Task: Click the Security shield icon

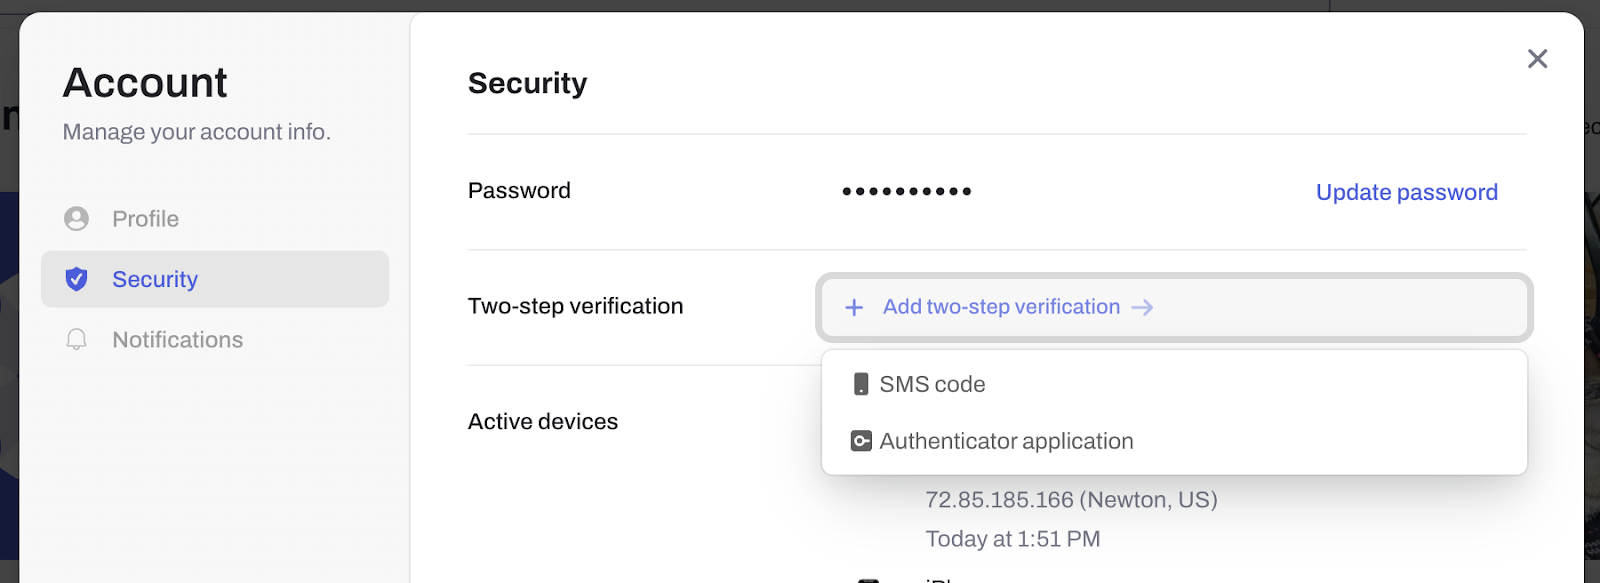Action: click(76, 279)
